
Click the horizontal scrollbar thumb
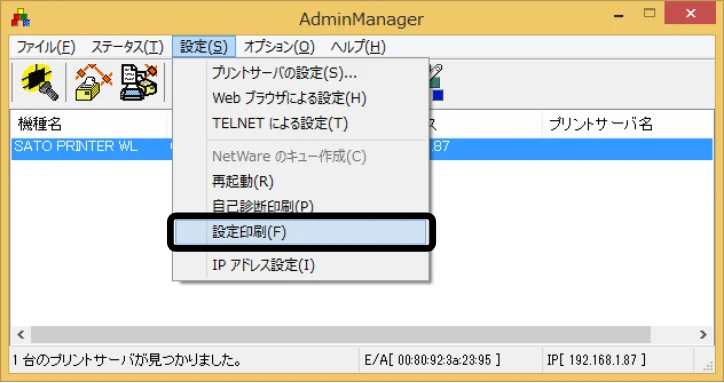[340, 334]
